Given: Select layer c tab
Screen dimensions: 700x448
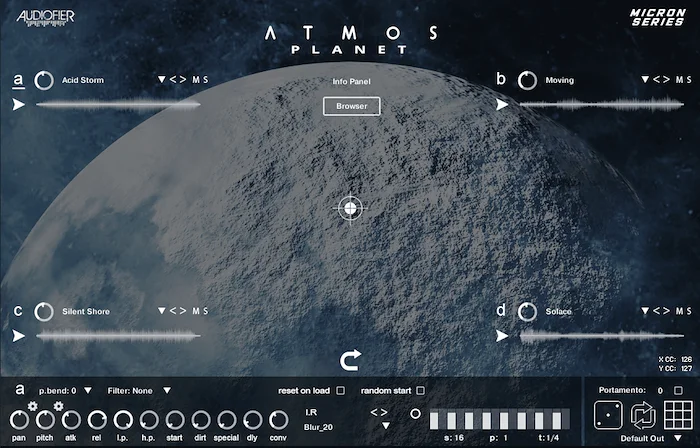Looking at the screenshot, I should pyautogui.click(x=18, y=311).
